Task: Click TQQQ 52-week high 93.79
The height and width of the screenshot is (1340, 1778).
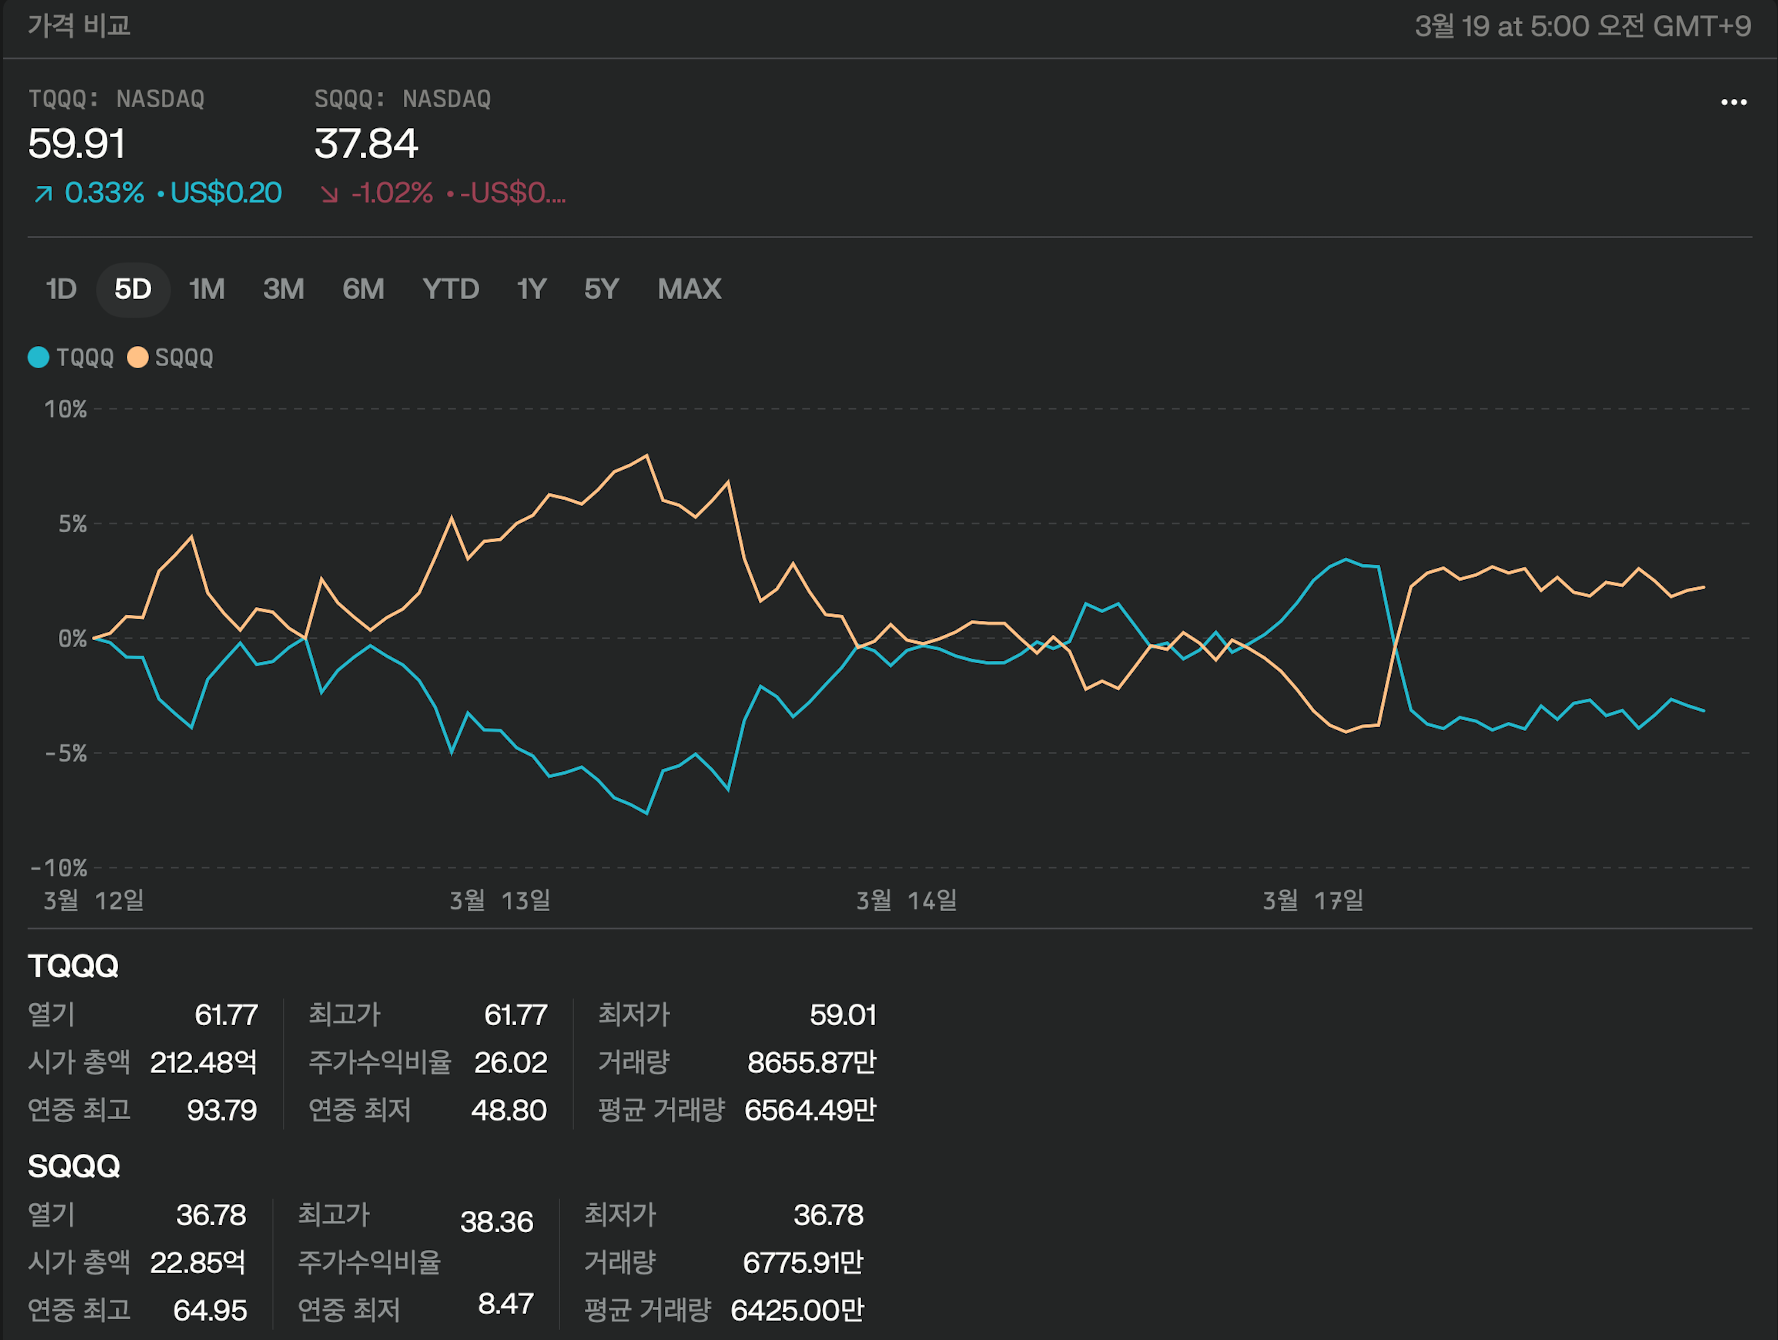Action: [222, 1110]
